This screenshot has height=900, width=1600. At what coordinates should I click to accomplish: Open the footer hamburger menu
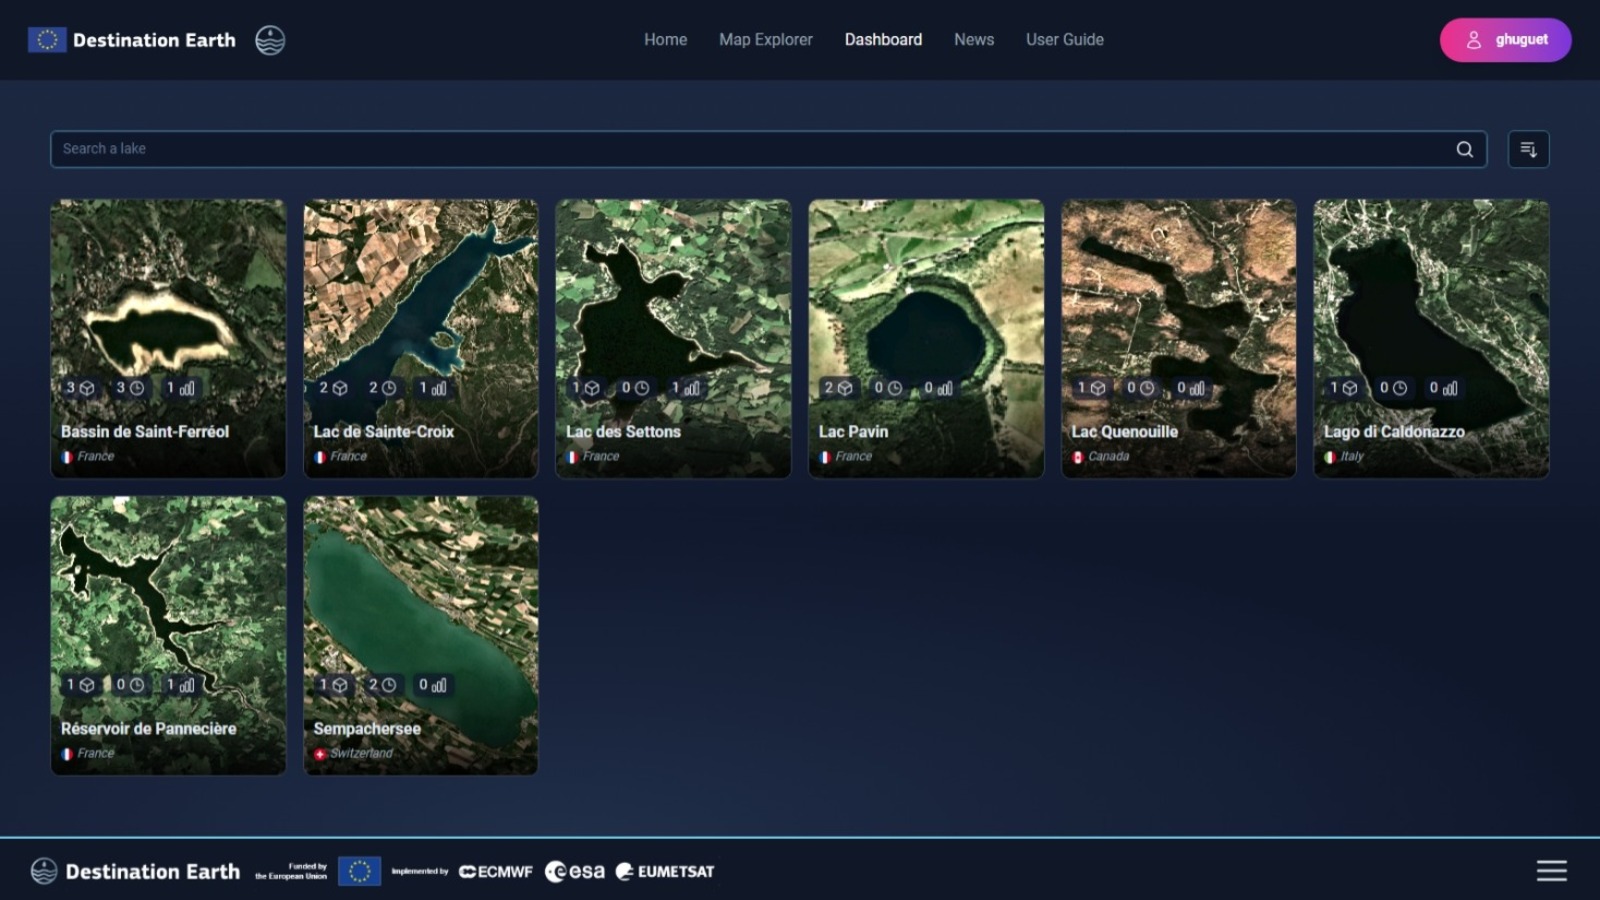[x=1551, y=871]
